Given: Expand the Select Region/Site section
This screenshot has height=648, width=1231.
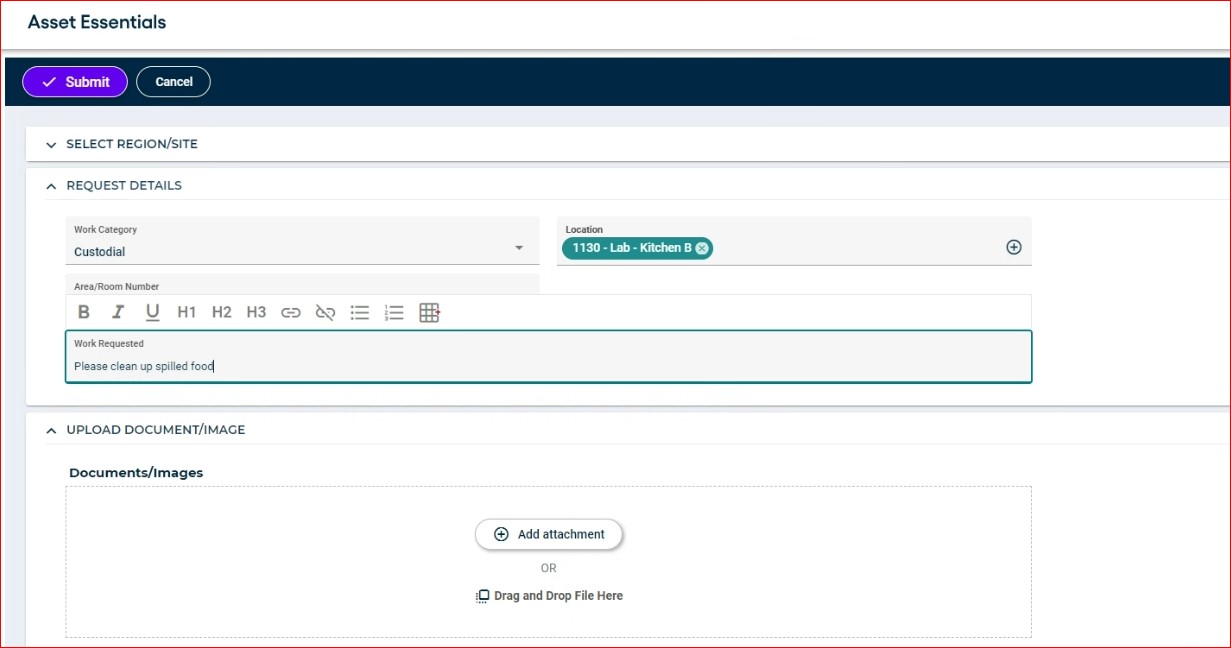Looking at the screenshot, I should click(51, 145).
